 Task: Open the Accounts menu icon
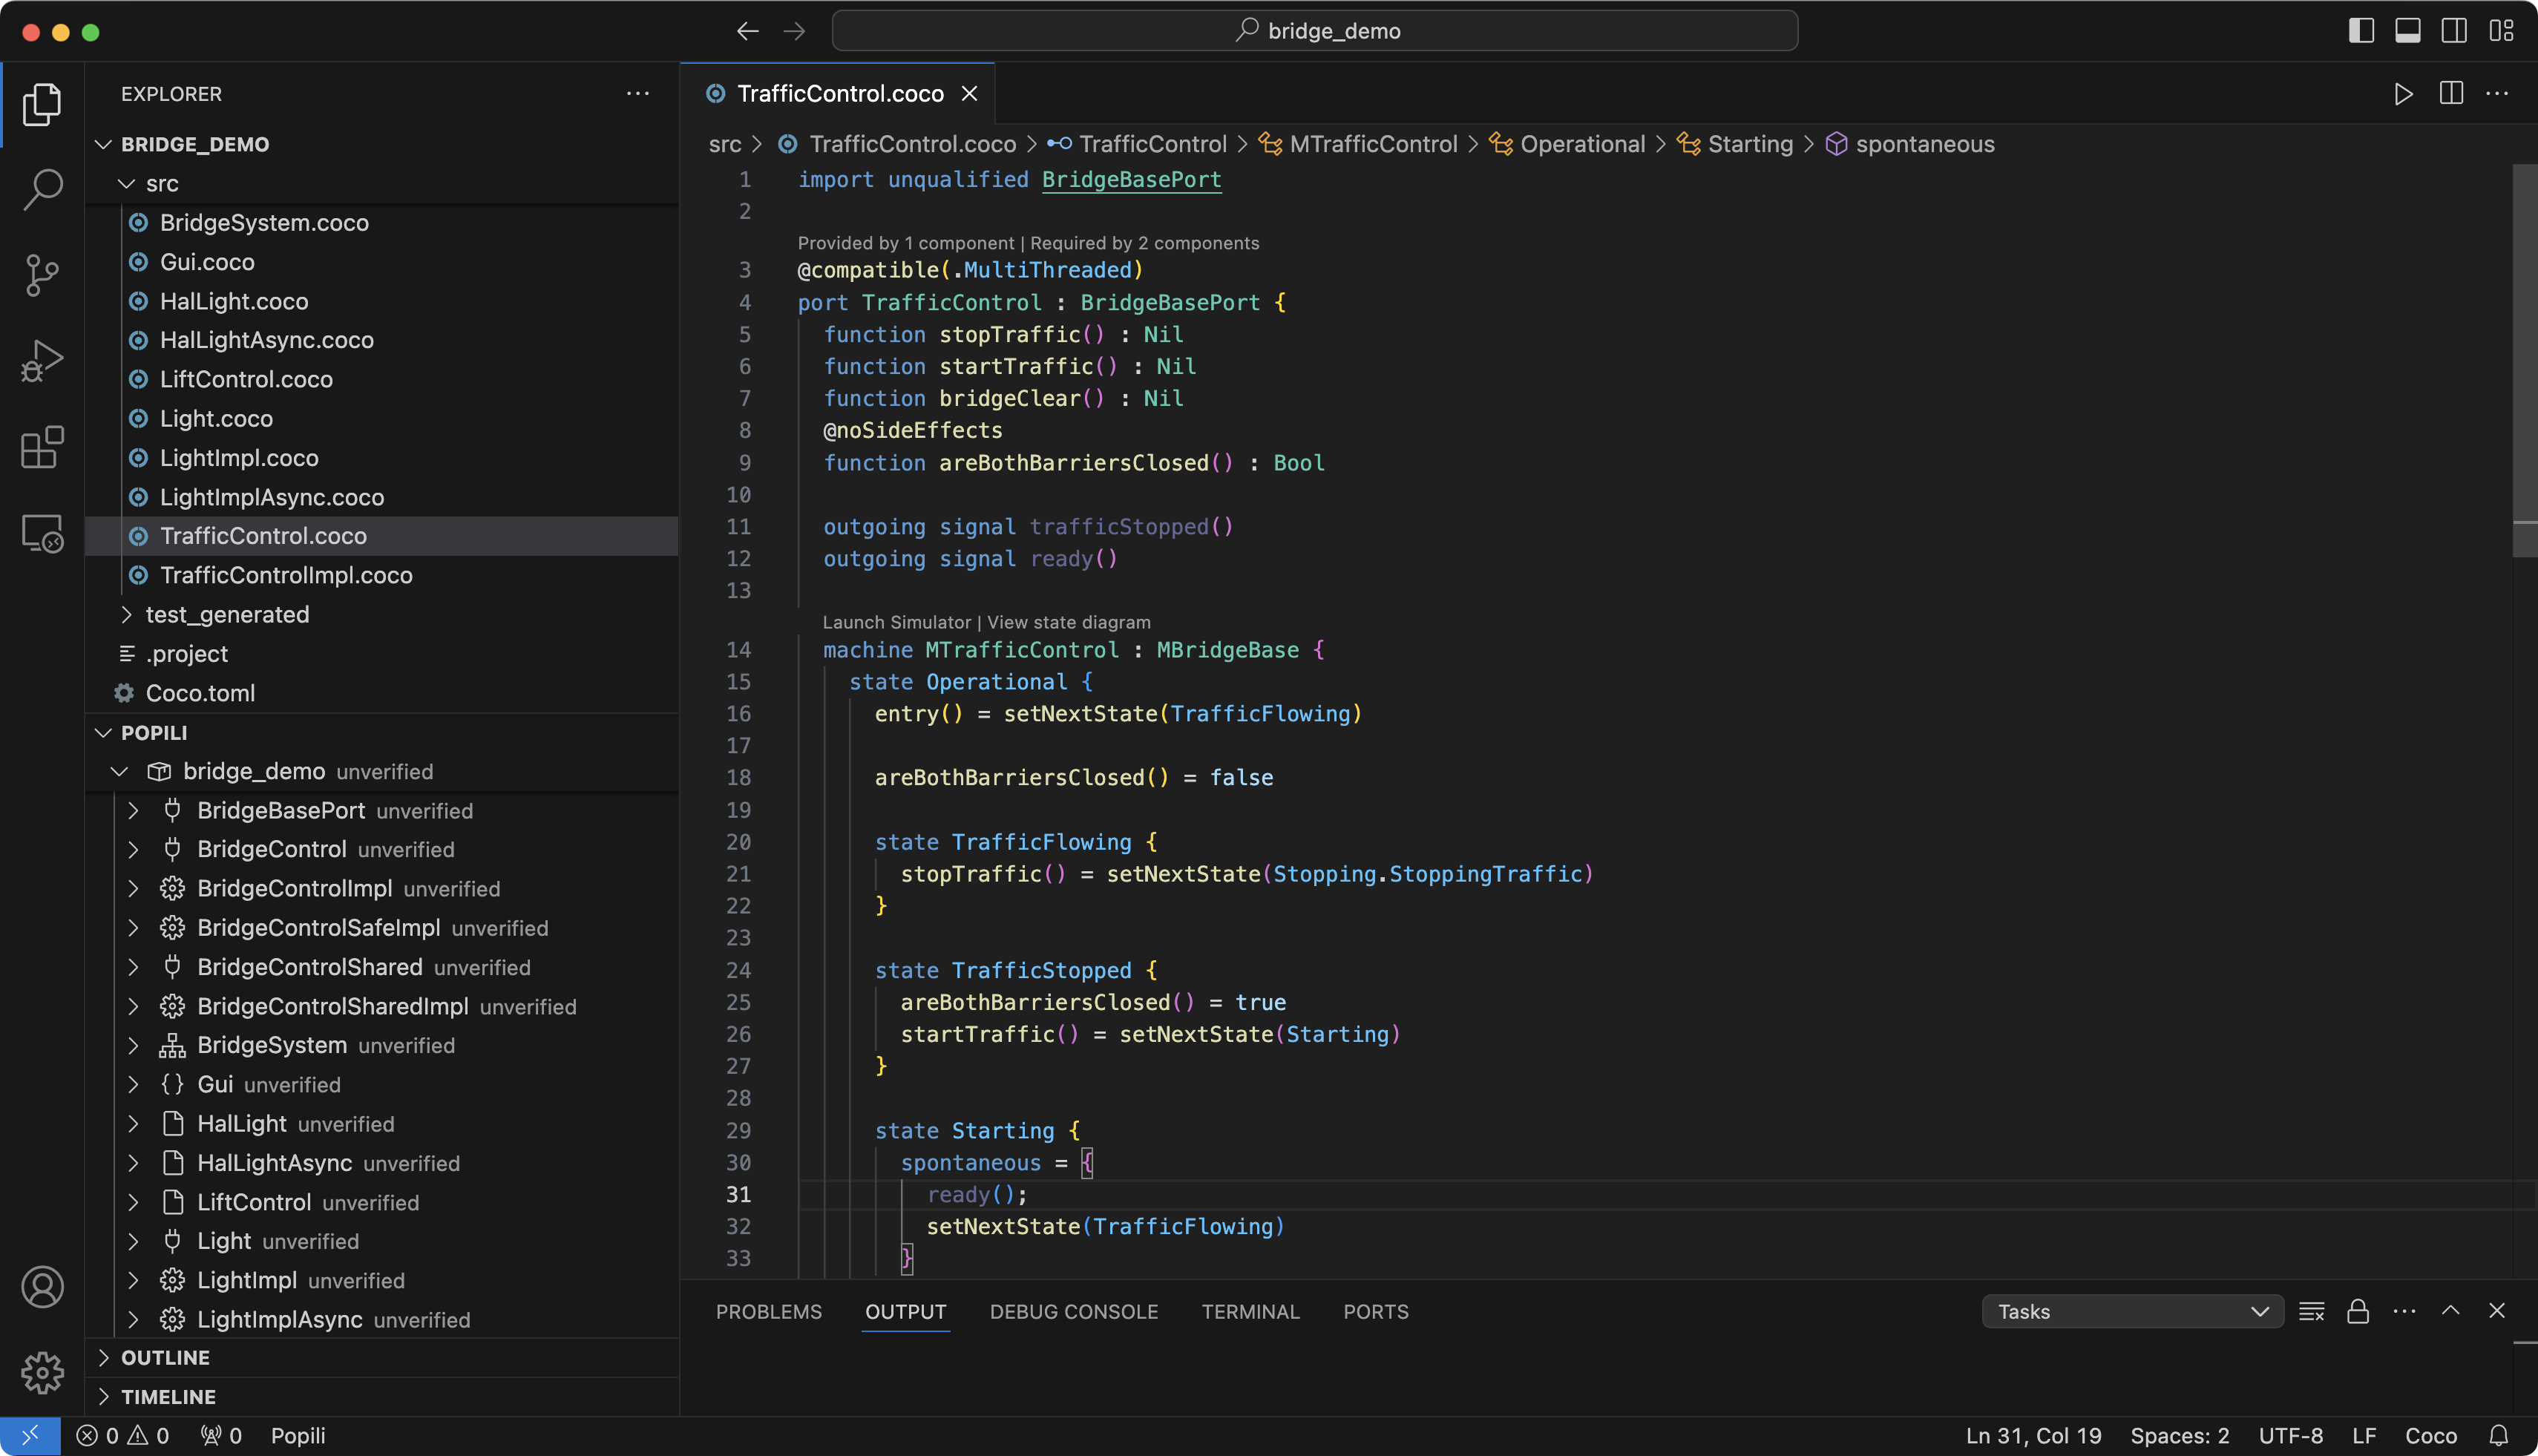pyautogui.click(x=42, y=1287)
